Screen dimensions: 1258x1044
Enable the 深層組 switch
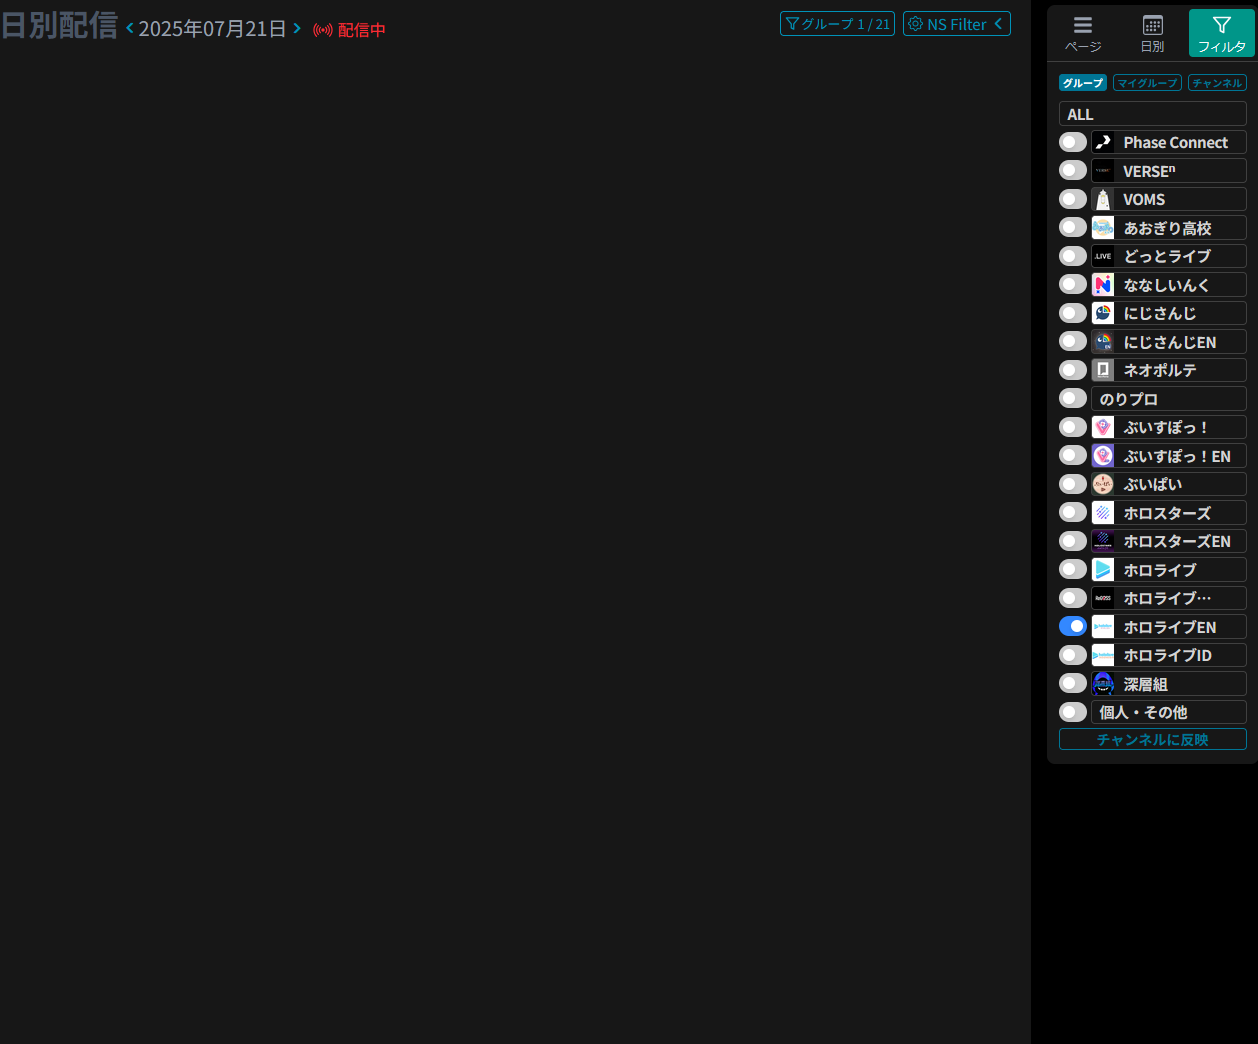1073,683
